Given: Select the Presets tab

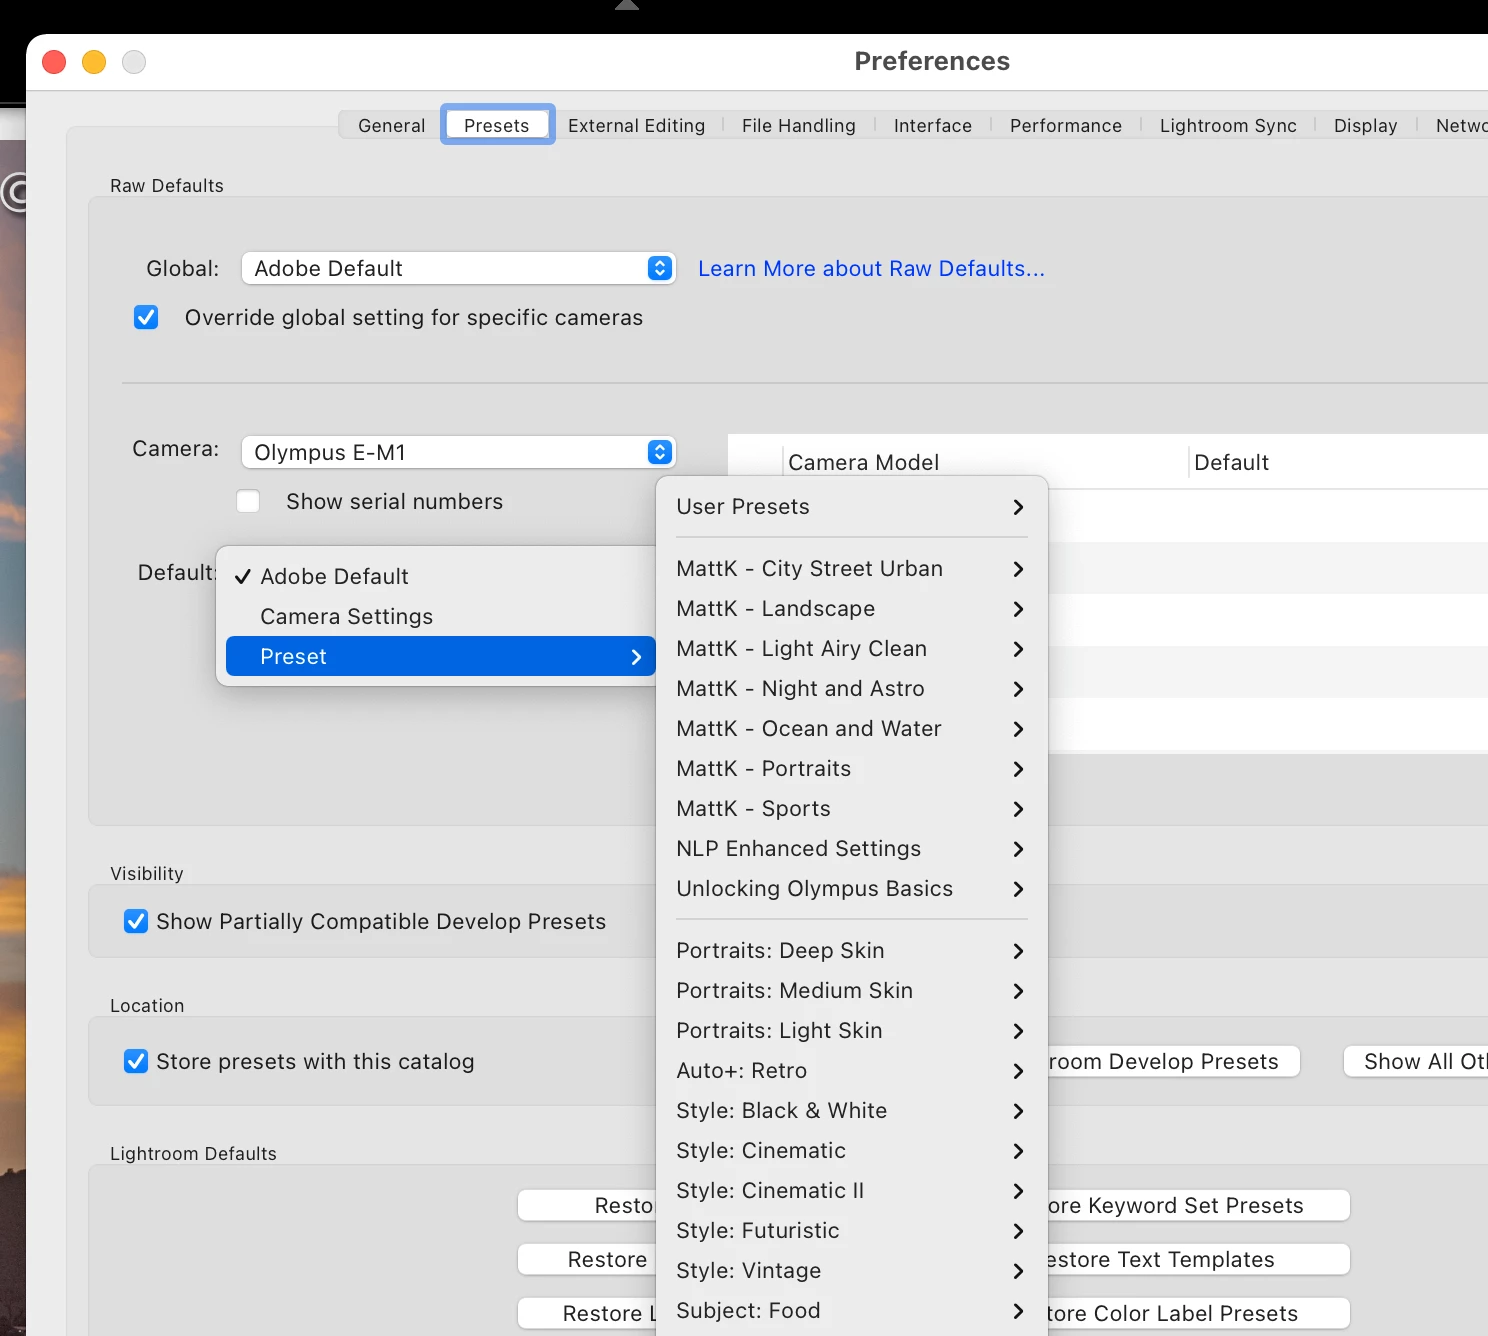Looking at the screenshot, I should 497,125.
